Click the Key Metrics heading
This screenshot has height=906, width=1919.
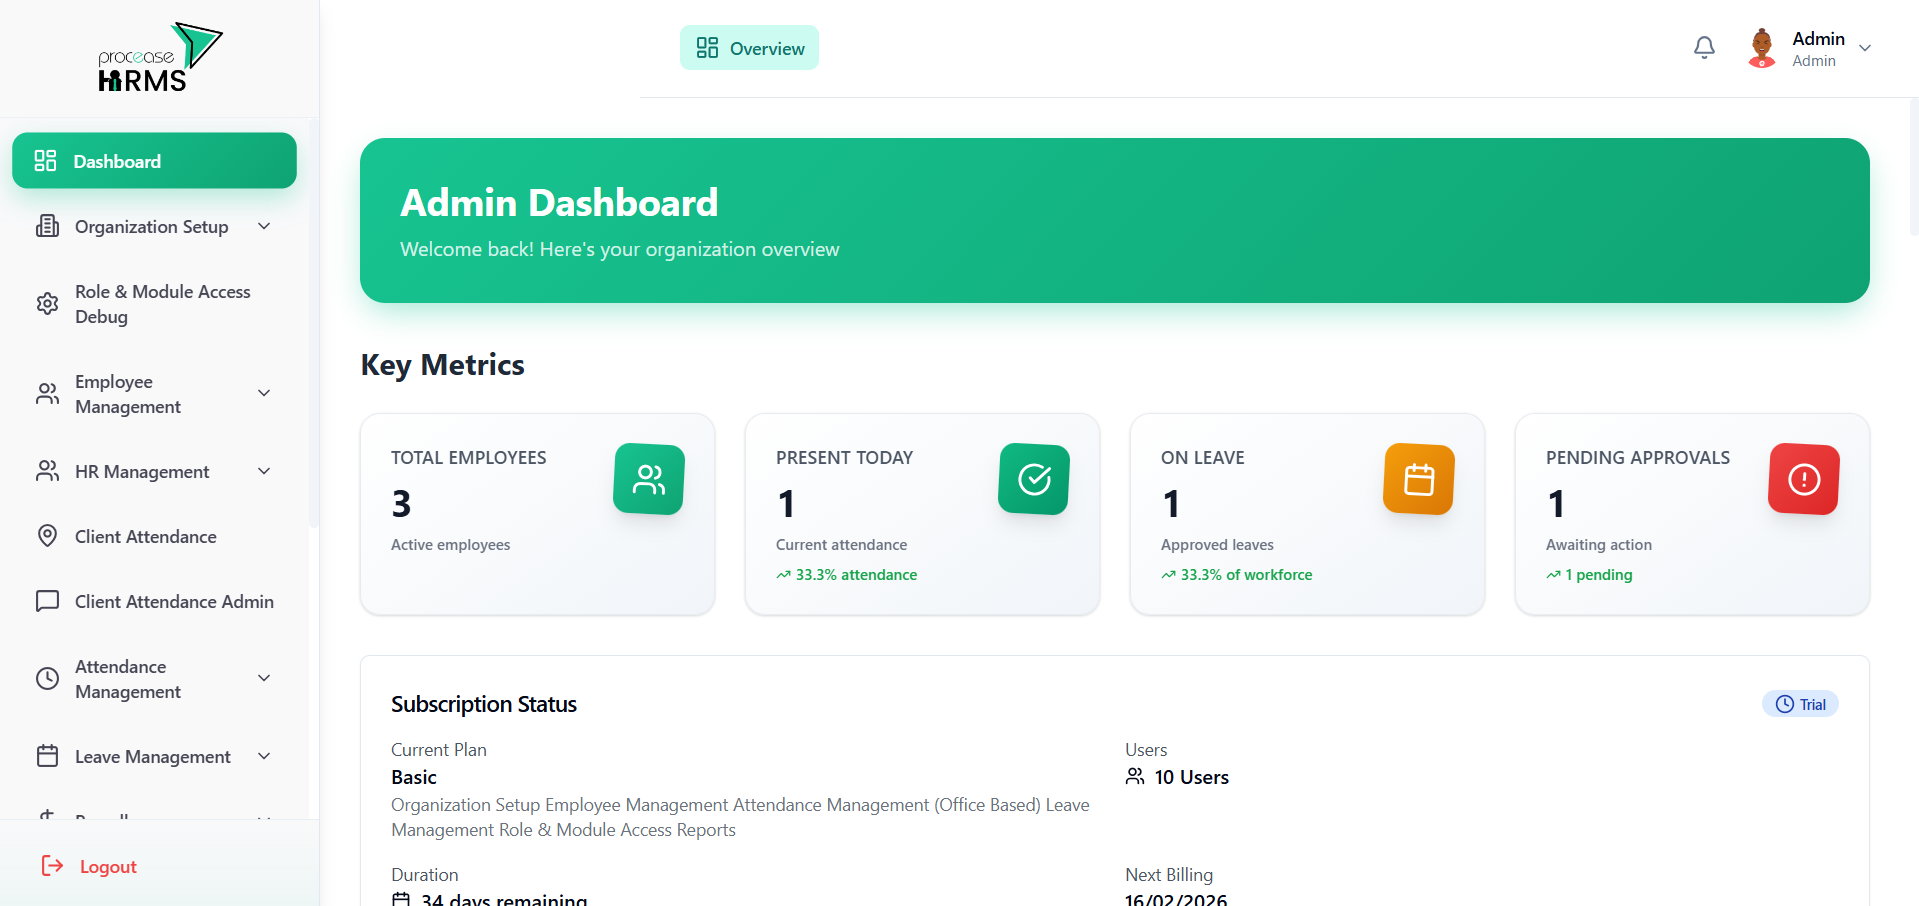click(442, 365)
